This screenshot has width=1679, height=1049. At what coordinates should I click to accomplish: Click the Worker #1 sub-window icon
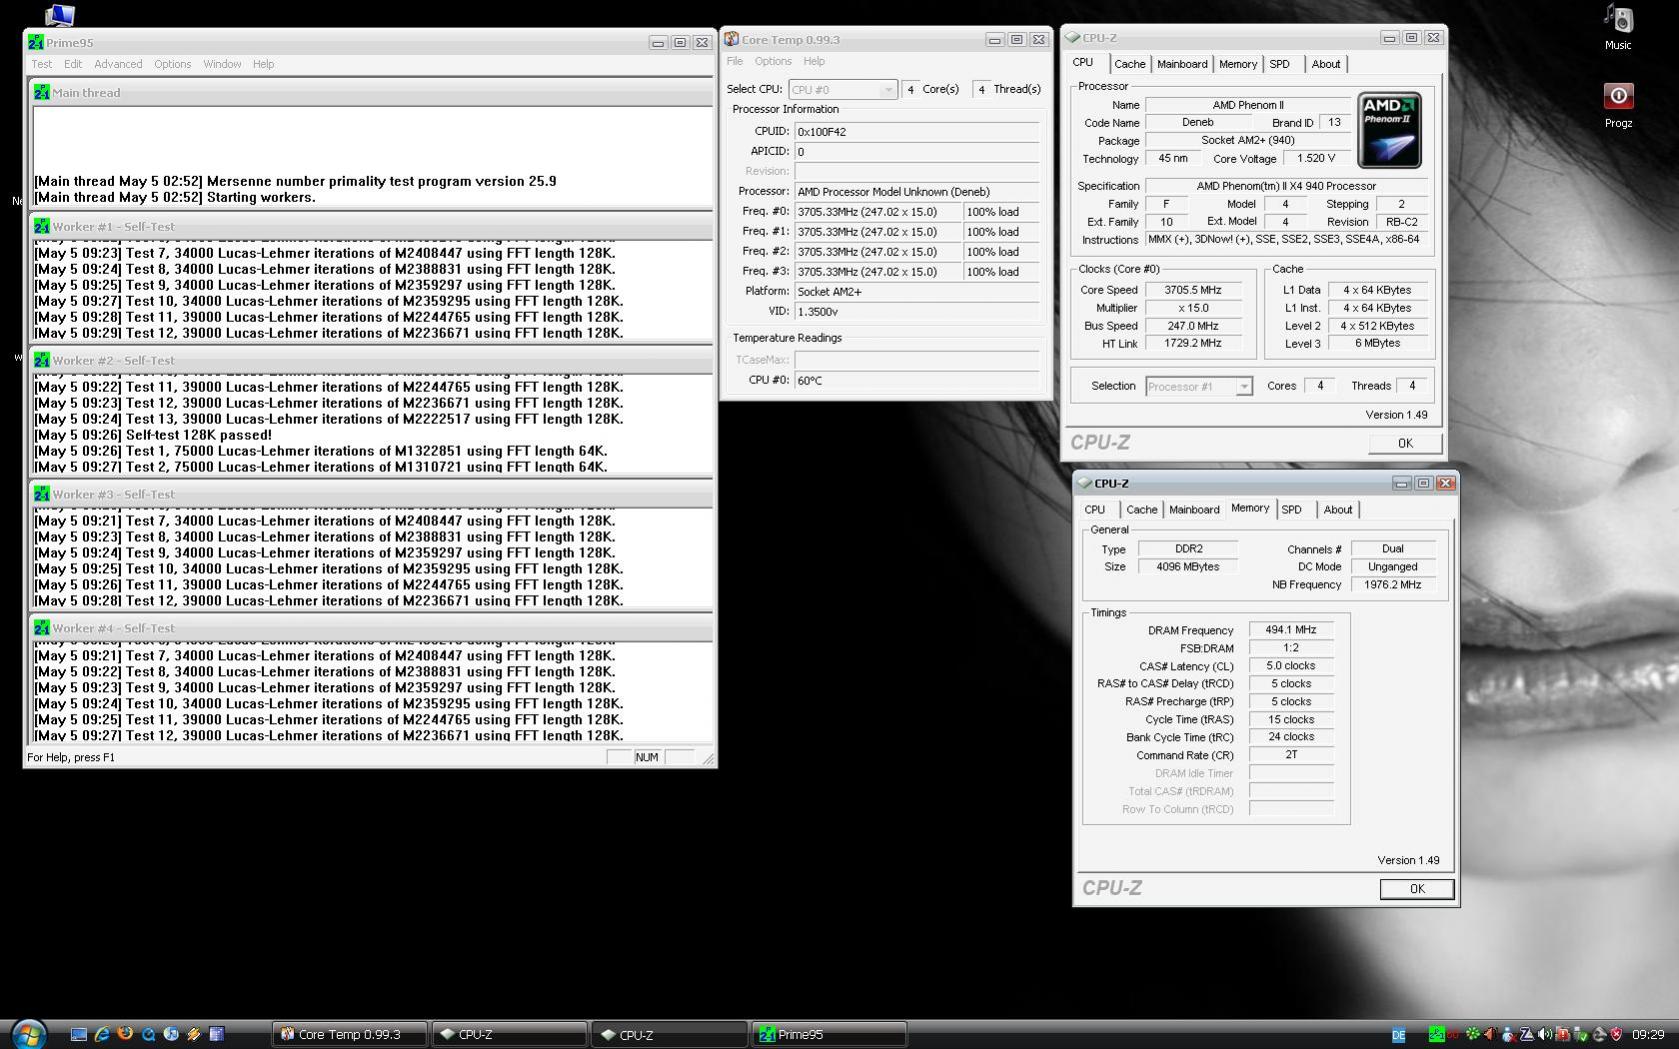tap(41, 226)
